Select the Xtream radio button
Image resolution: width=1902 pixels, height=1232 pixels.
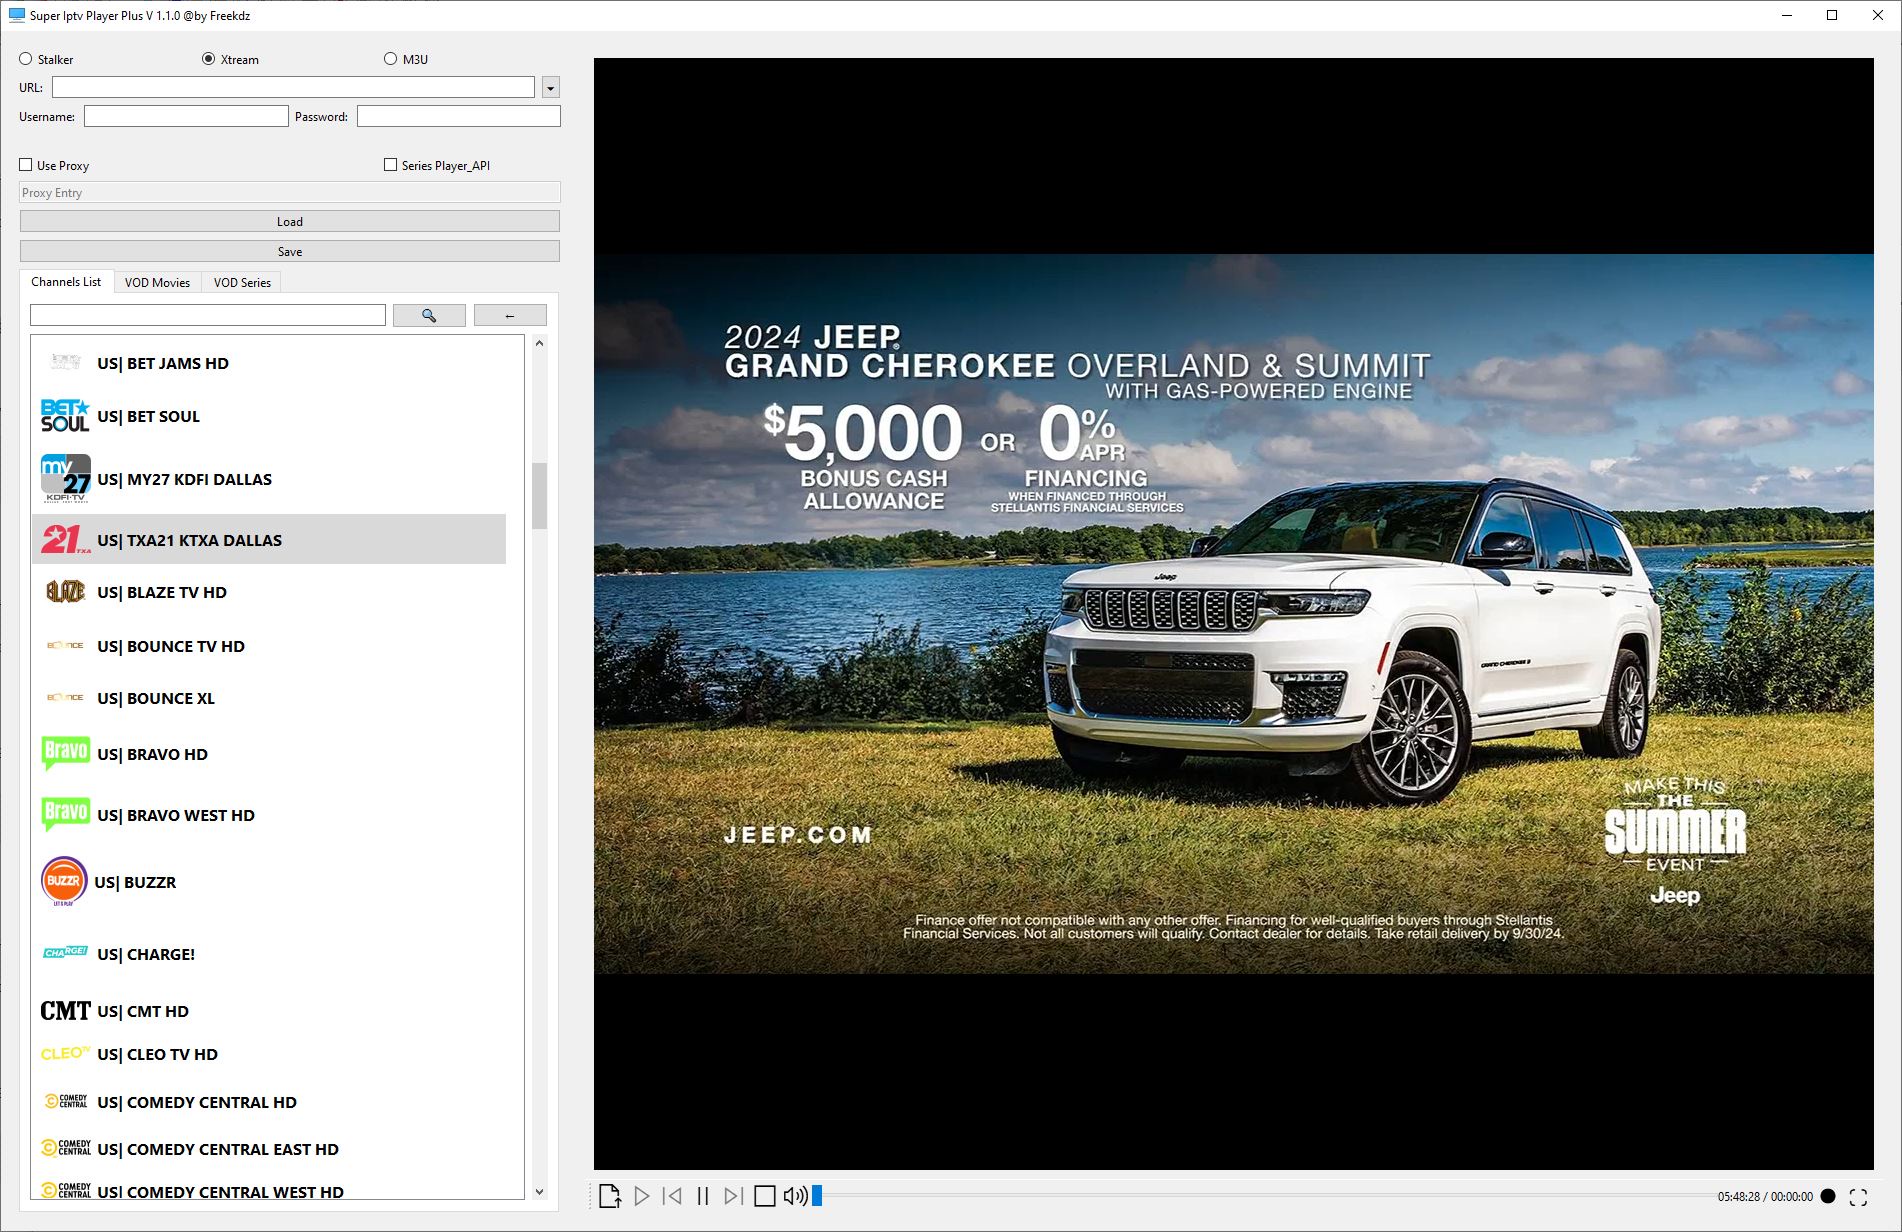point(208,59)
